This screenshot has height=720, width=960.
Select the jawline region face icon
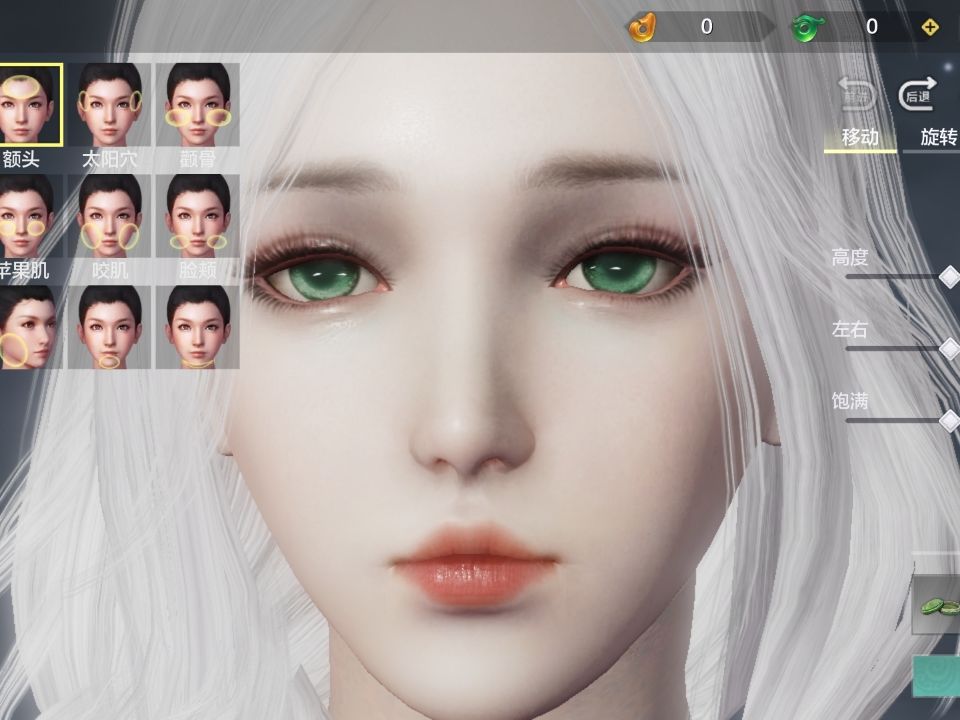pyautogui.click(x=198, y=327)
